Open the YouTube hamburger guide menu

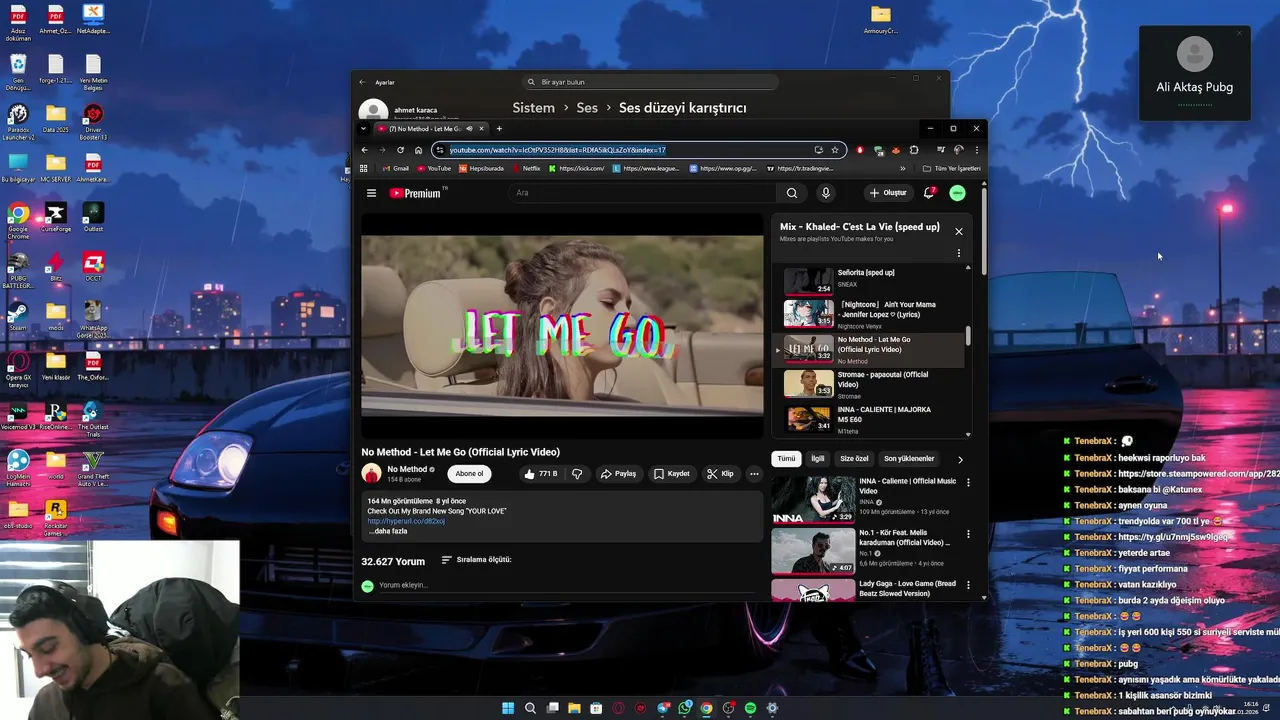[371, 193]
